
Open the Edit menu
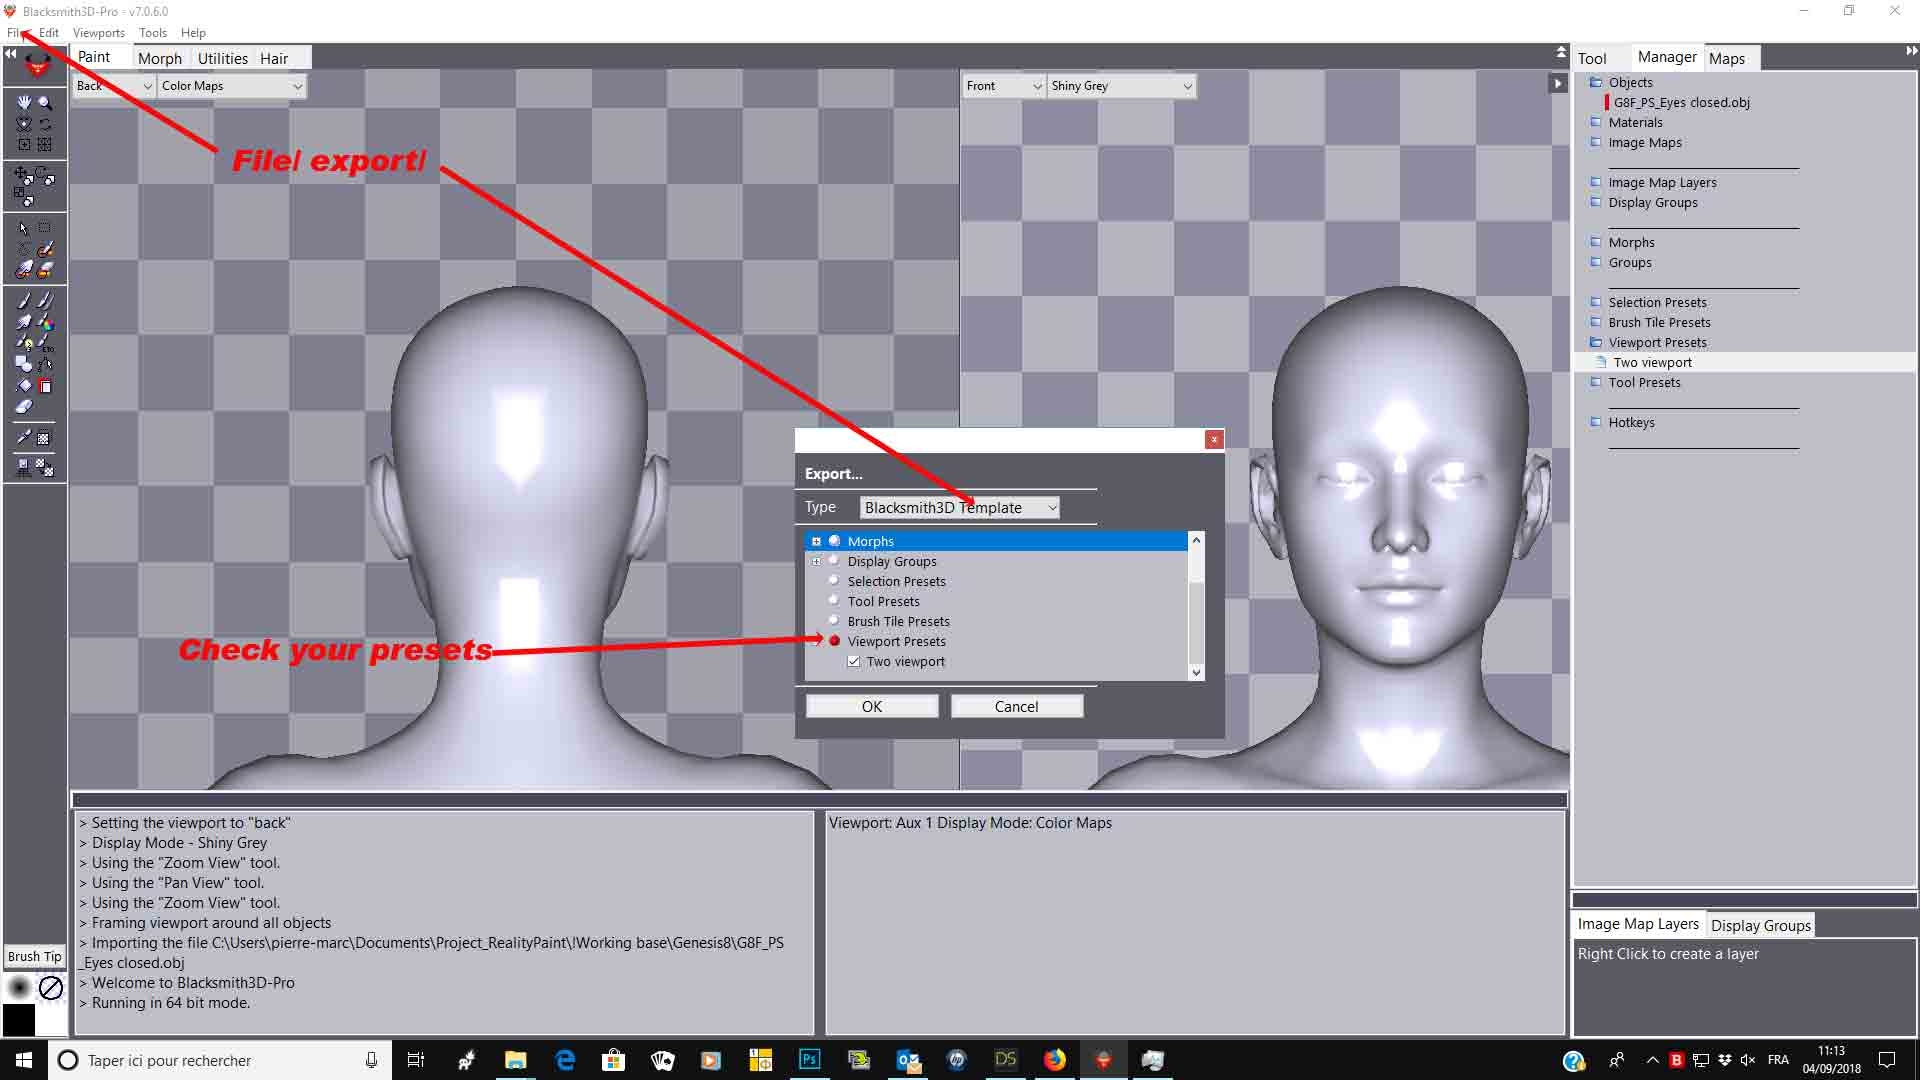(x=49, y=33)
